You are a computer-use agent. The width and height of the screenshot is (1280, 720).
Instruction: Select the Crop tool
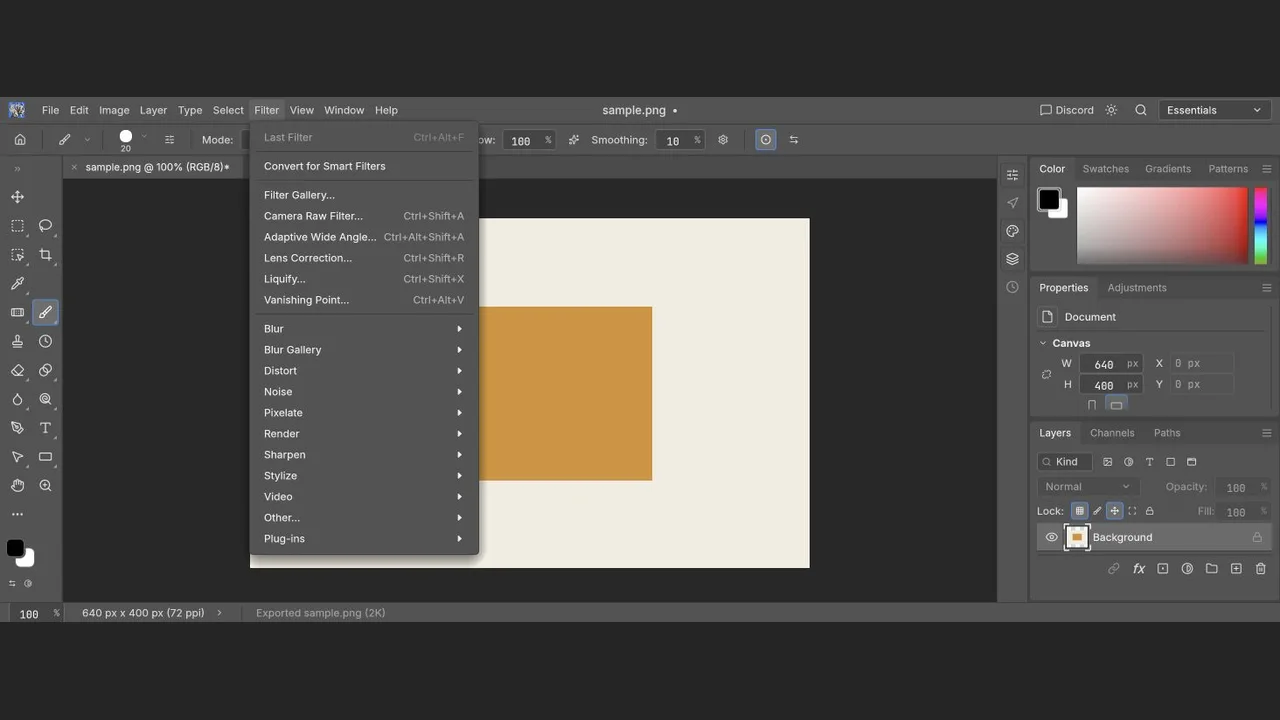click(x=45, y=255)
